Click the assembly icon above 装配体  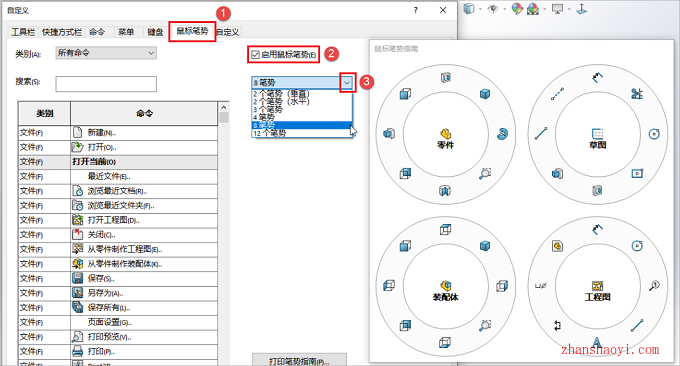pos(445,285)
